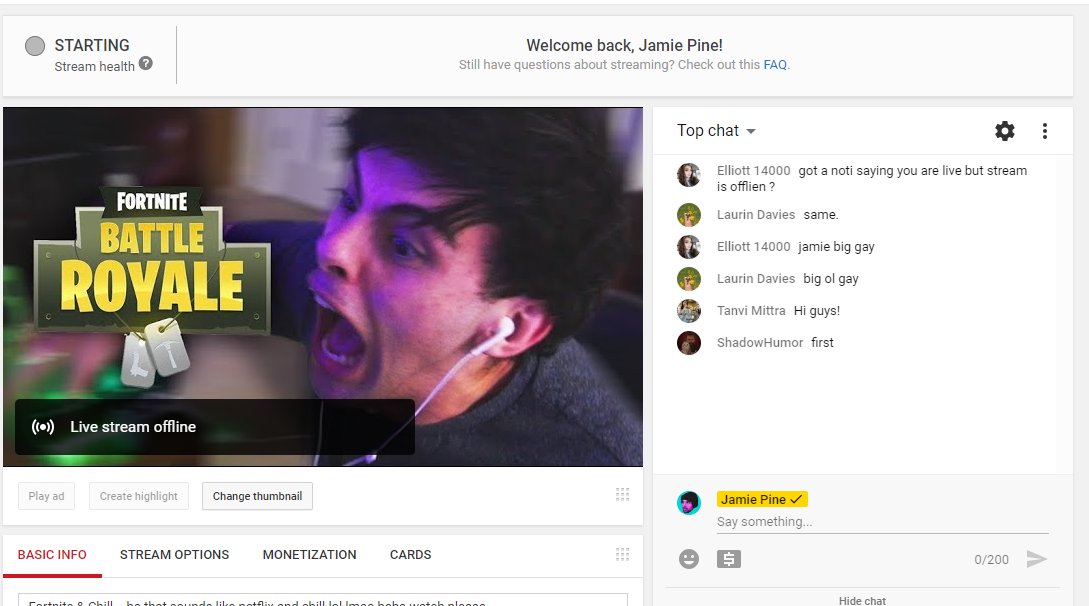Image resolution: width=1089 pixels, height=606 pixels.
Task: Click the '0/200' character counter
Action: click(991, 559)
